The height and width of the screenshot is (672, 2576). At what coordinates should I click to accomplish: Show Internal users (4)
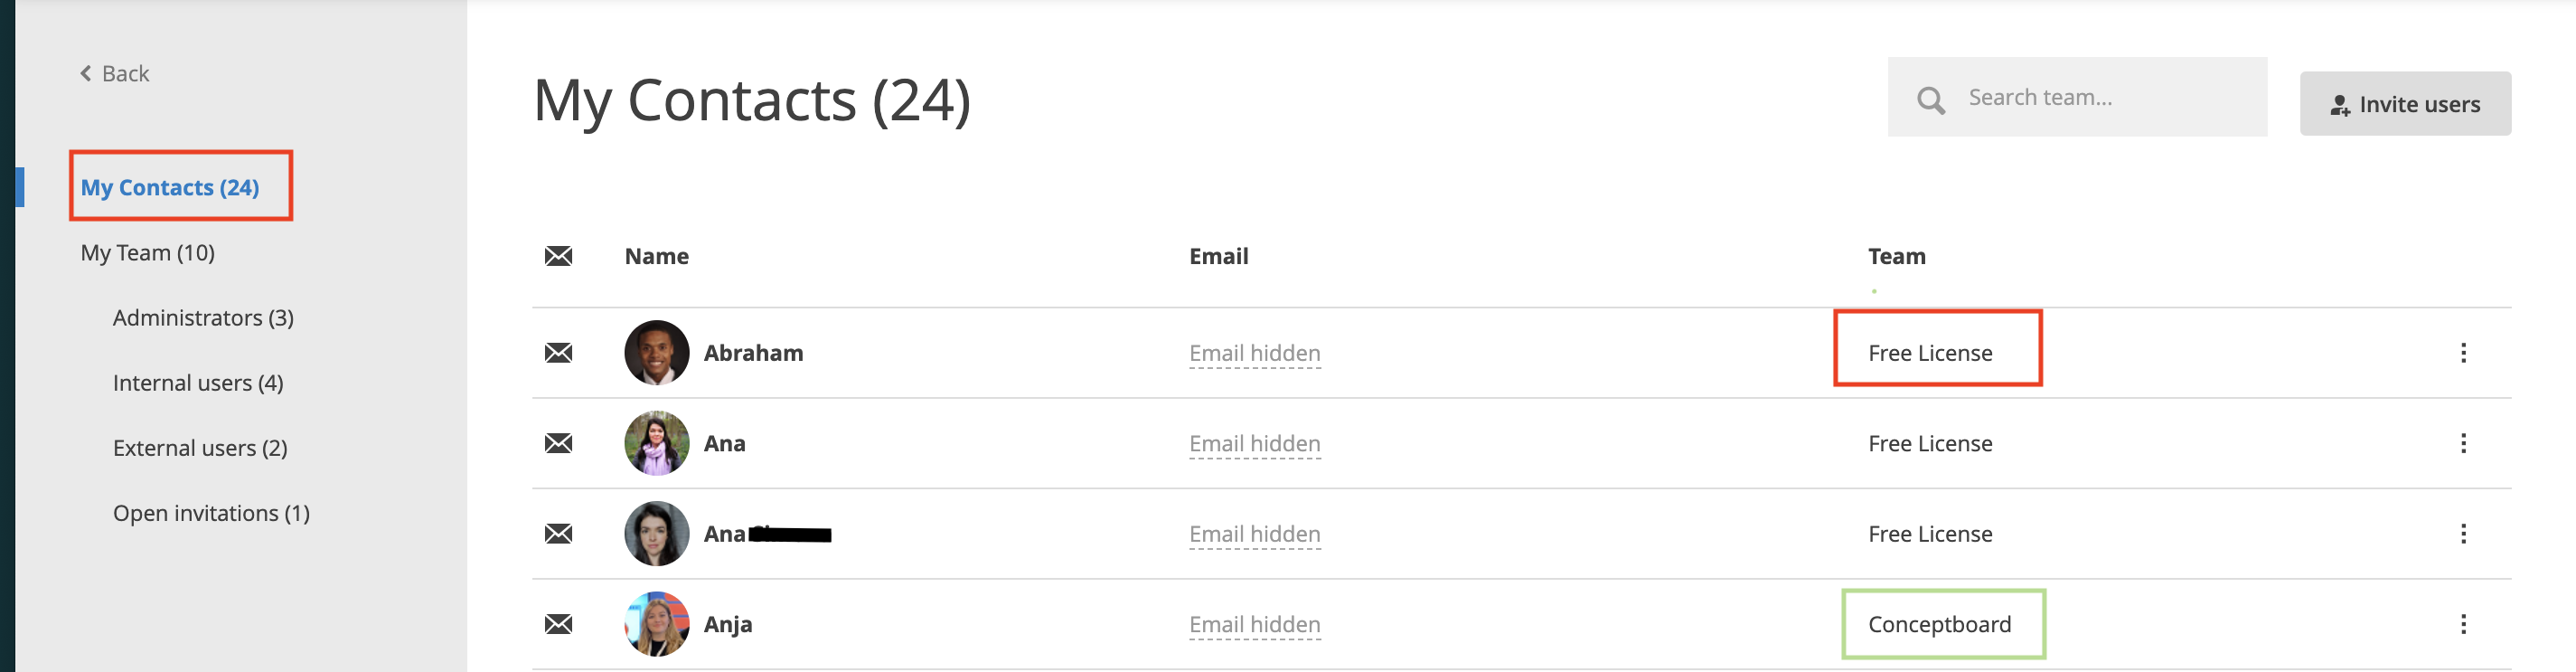198,383
